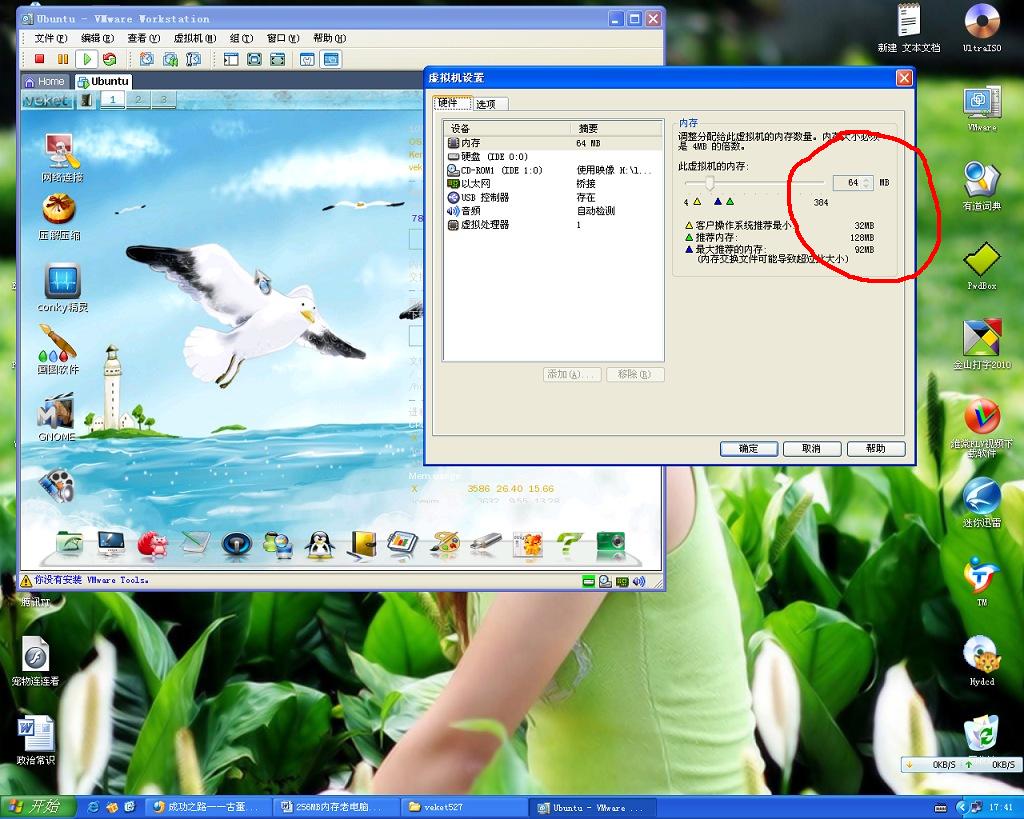
Task: Click the memory size spinner arrows
Action: (x=867, y=183)
